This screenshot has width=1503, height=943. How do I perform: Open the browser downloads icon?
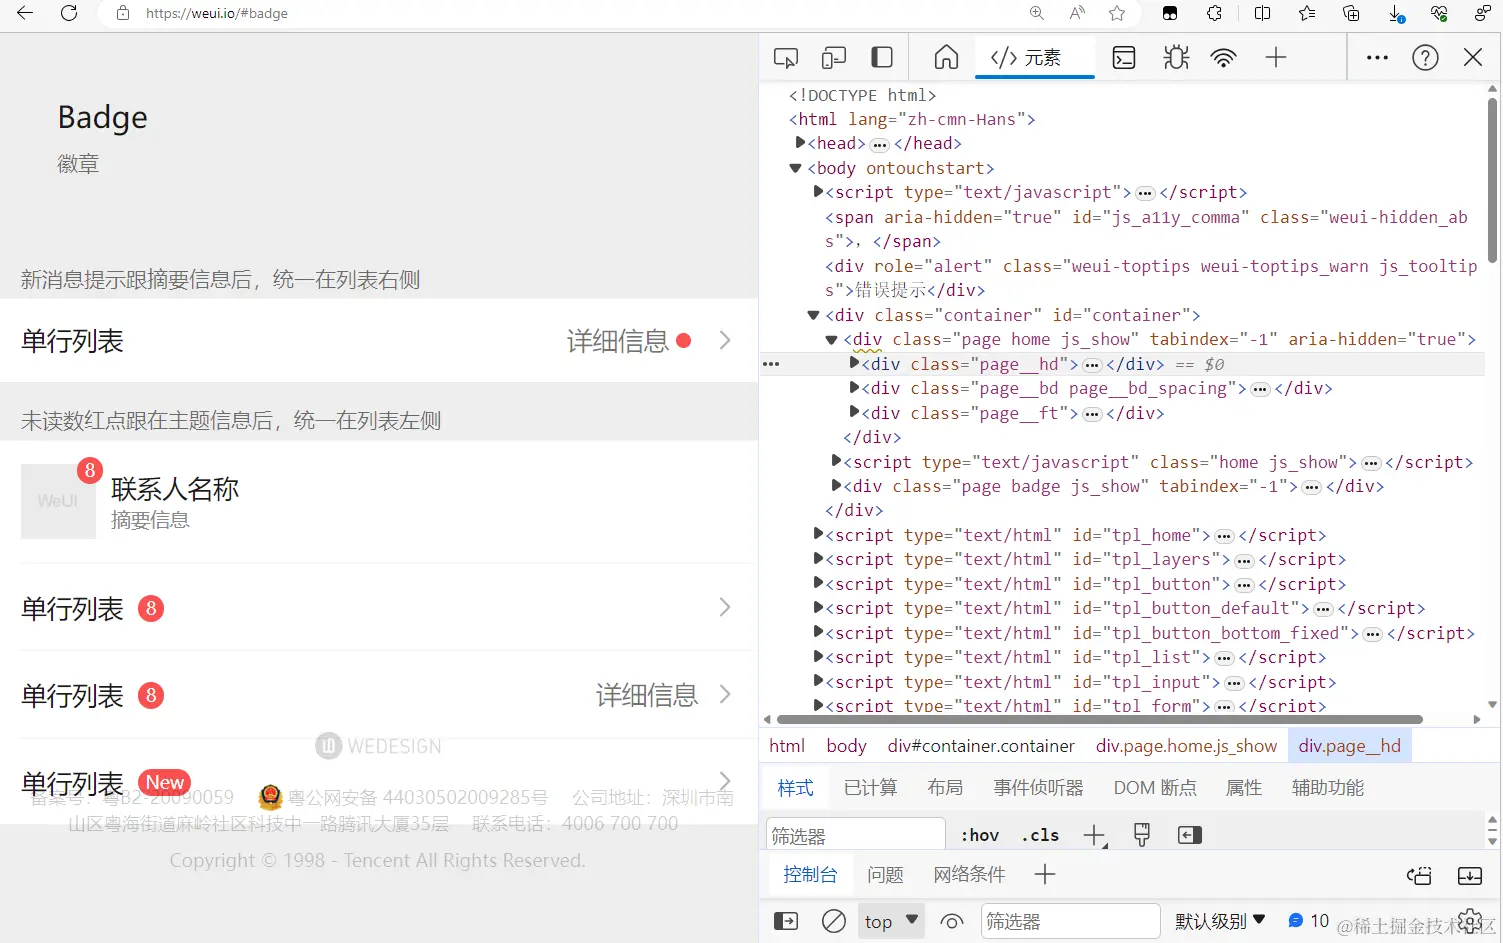point(1396,13)
